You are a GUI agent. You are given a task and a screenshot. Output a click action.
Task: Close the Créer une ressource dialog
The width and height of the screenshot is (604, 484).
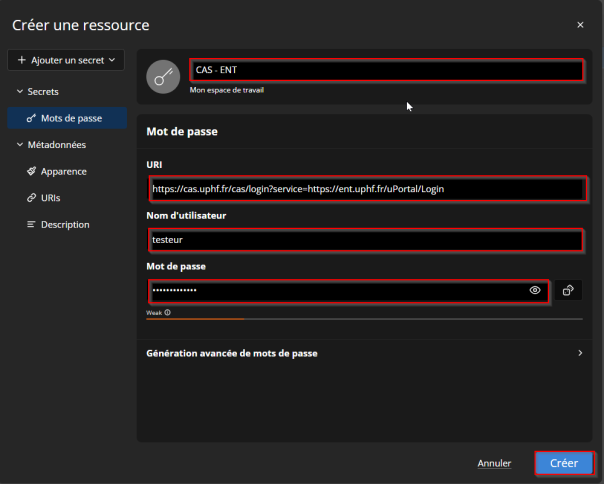pos(580,24)
